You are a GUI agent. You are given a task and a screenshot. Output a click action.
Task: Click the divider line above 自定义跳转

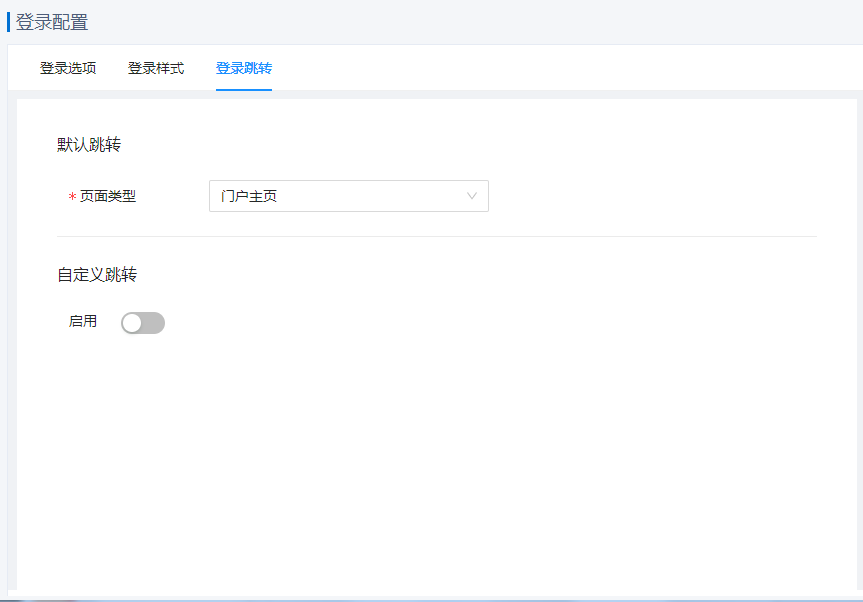pyautogui.click(x=436, y=237)
